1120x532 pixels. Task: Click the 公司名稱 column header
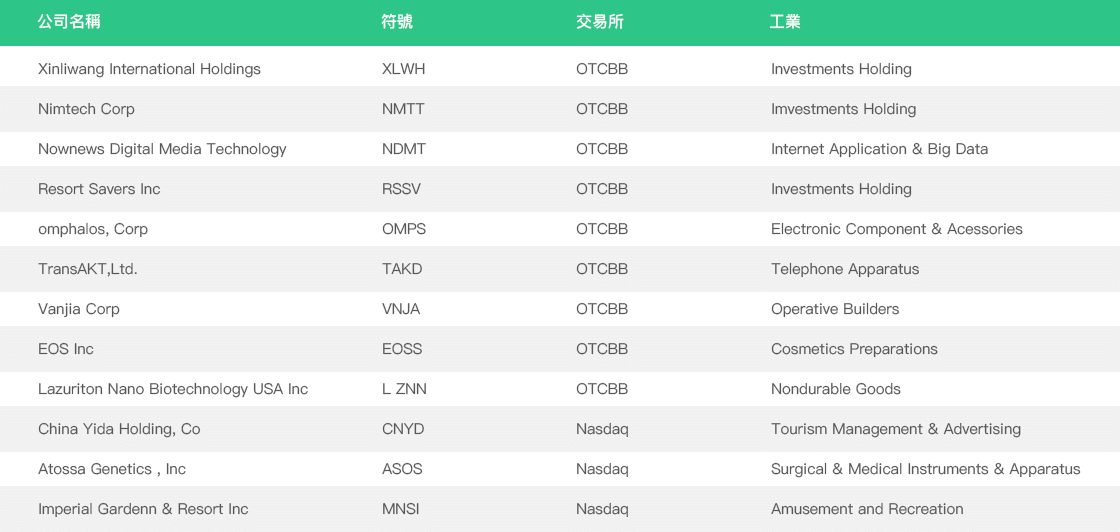coord(69,22)
